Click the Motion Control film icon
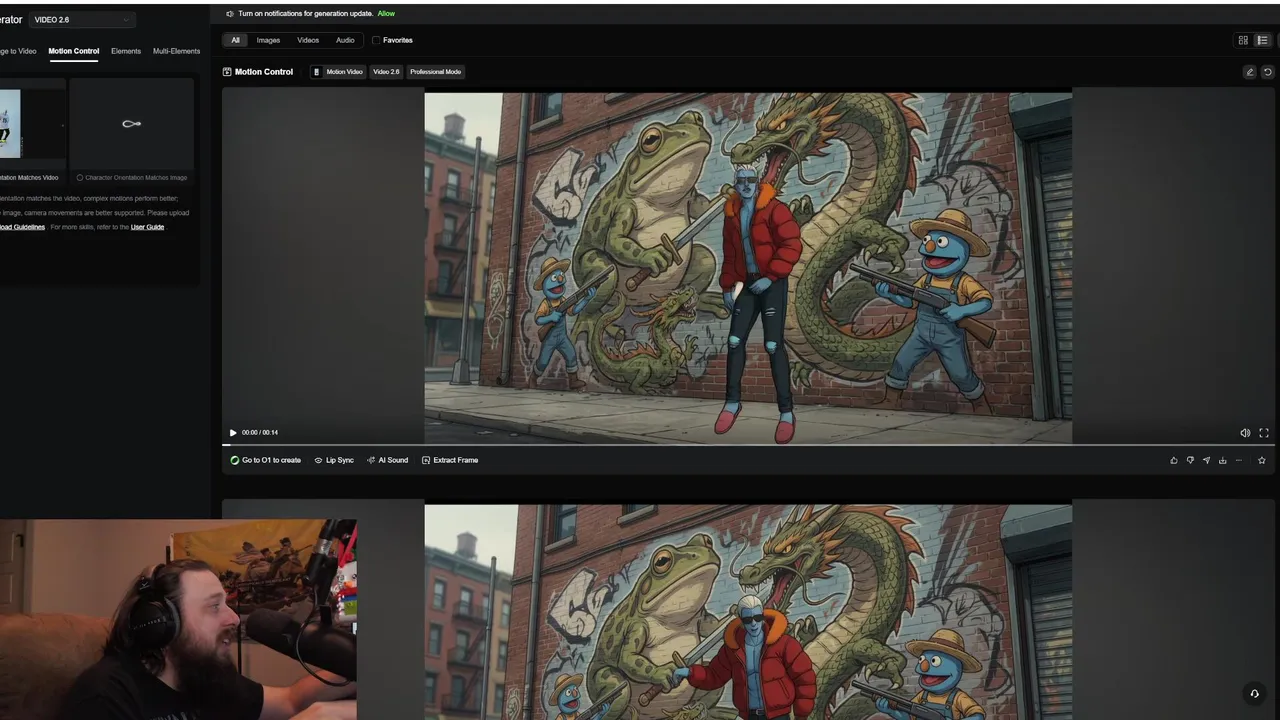 [227, 72]
